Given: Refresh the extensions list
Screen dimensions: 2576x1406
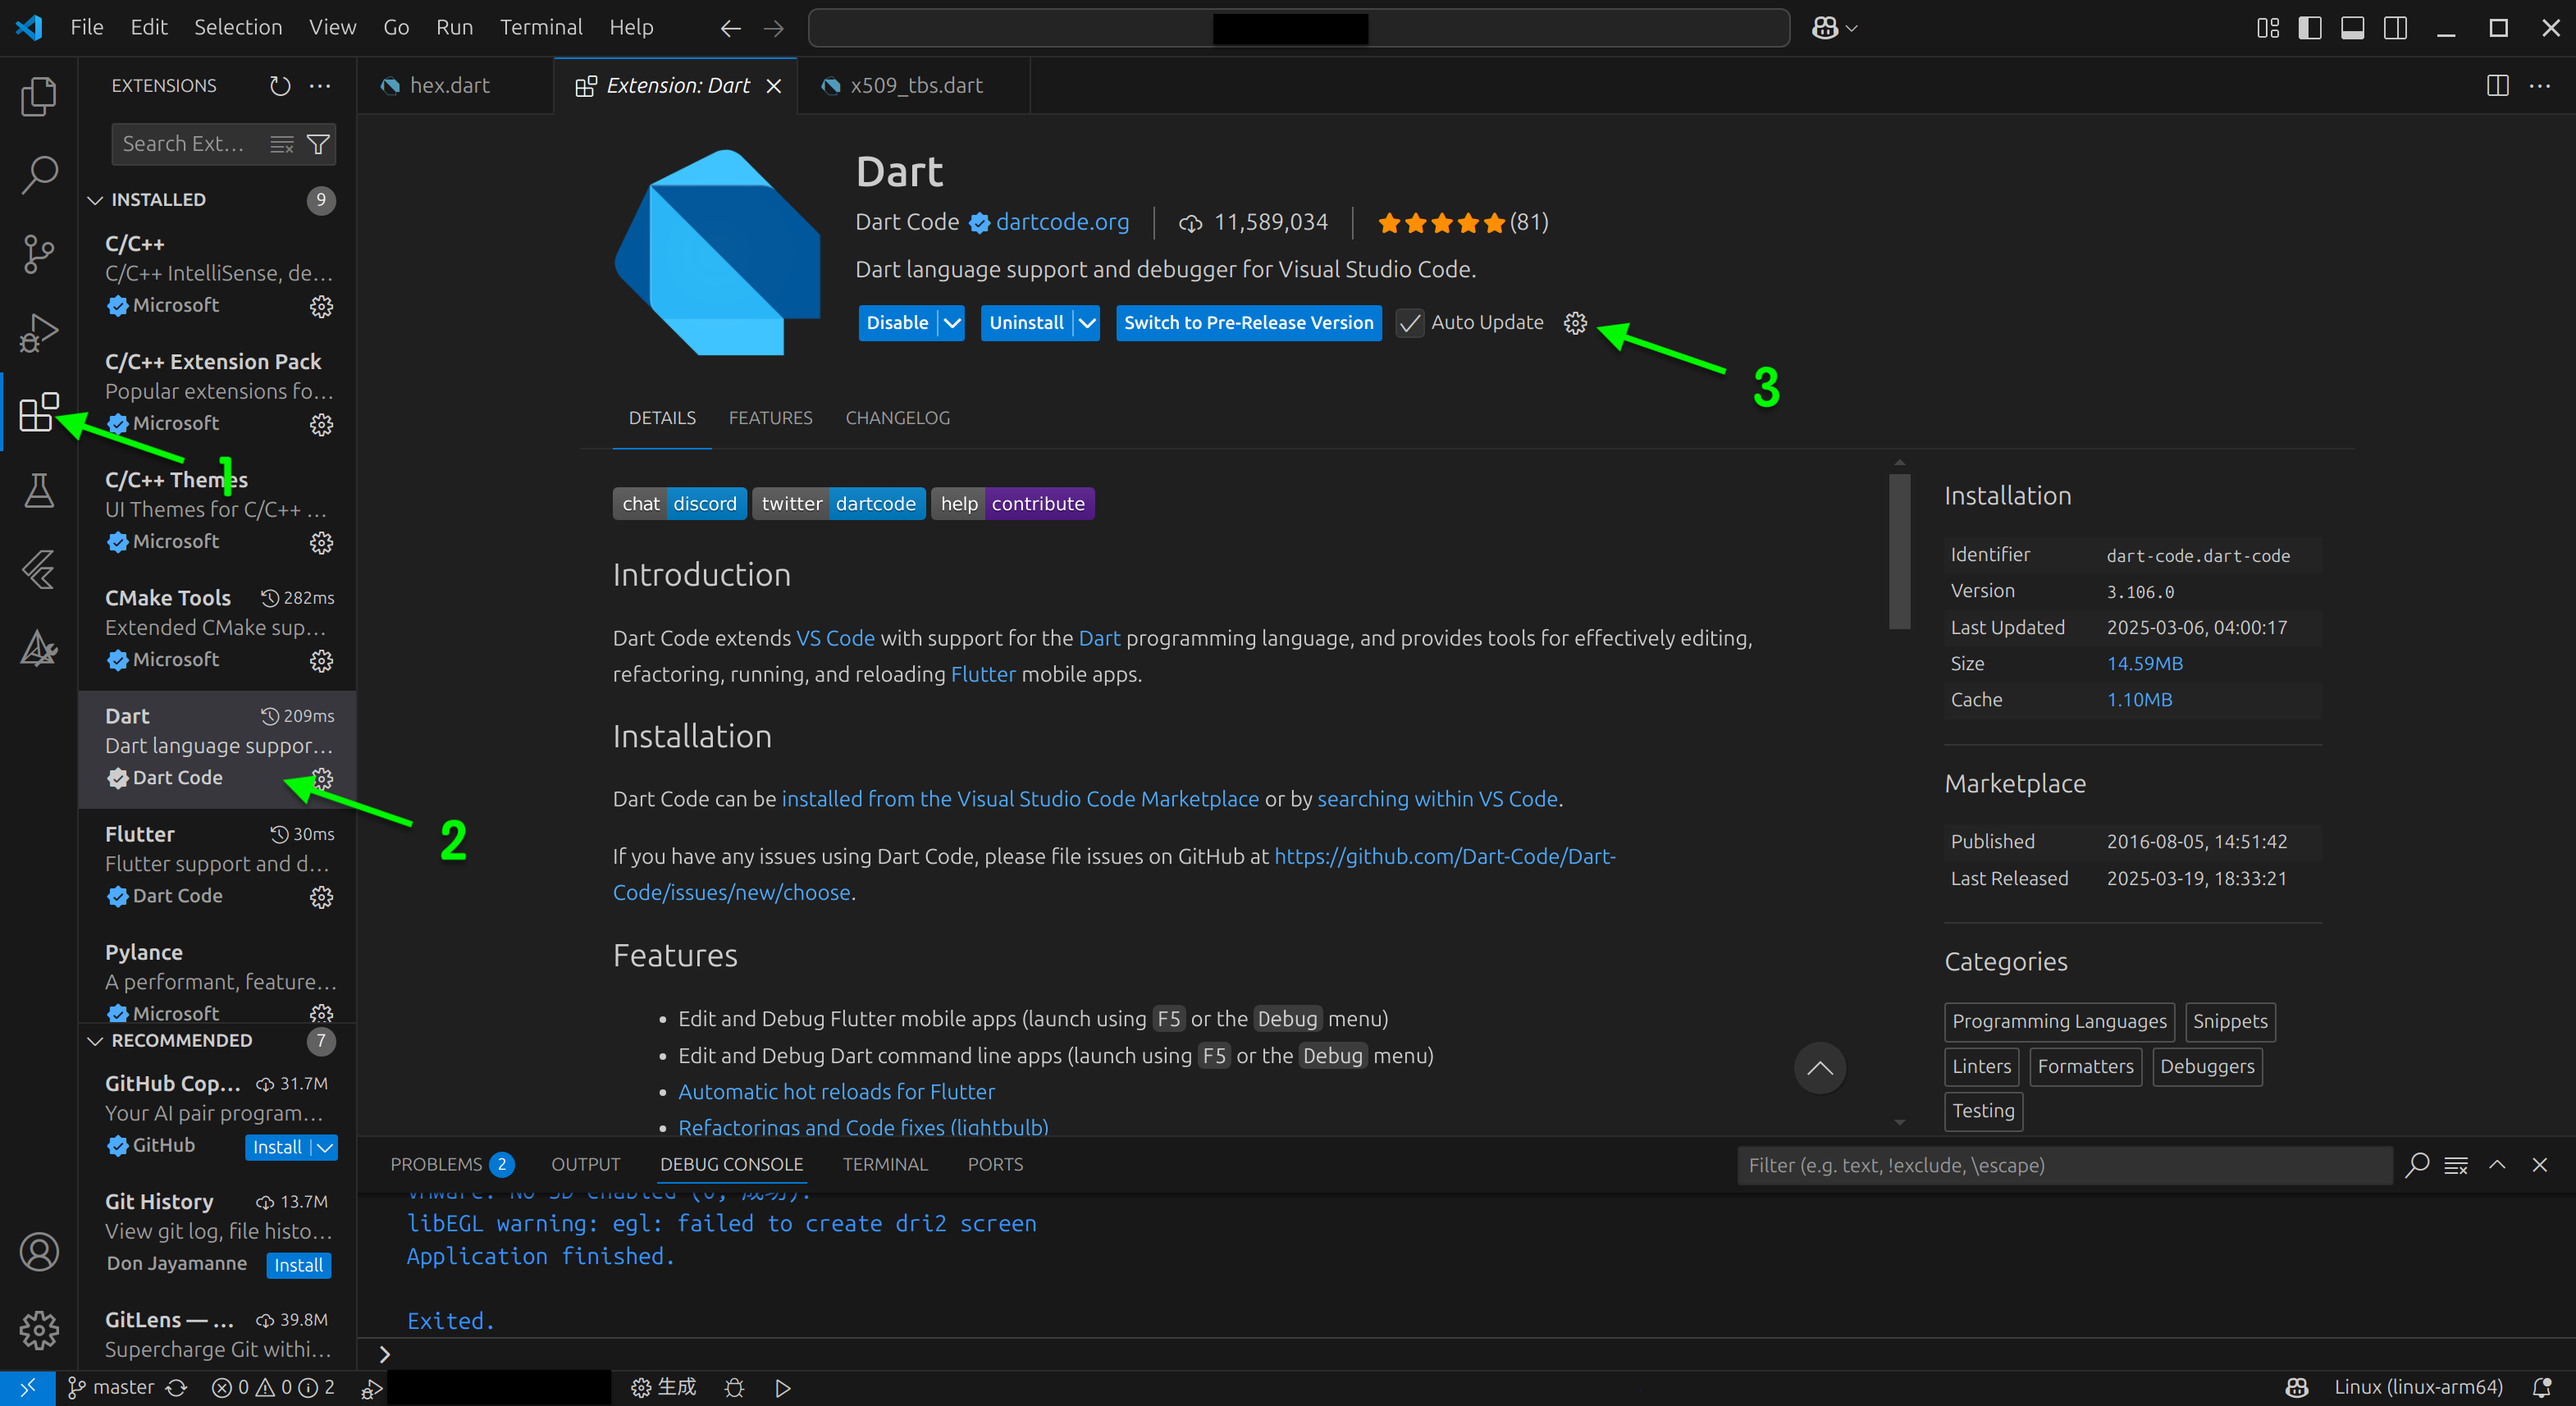Looking at the screenshot, I should 280,86.
